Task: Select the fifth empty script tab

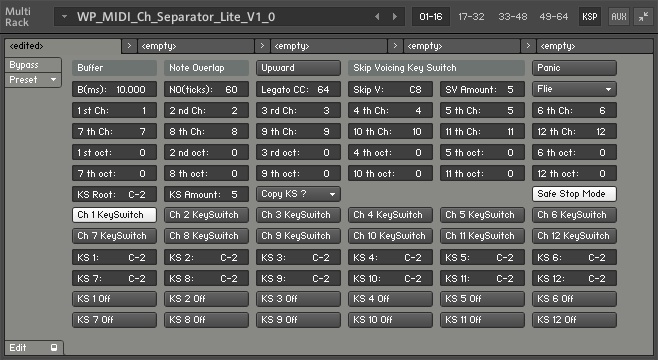Action: [595, 46]
